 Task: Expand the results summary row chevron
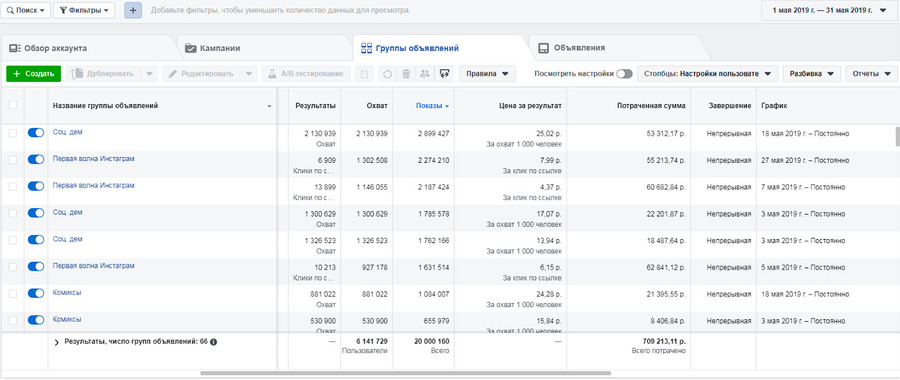click(x=57, y=343)
